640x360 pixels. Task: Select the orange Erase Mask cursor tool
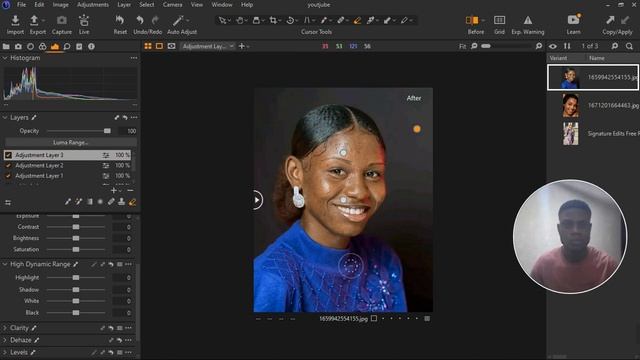pos(357,20)
